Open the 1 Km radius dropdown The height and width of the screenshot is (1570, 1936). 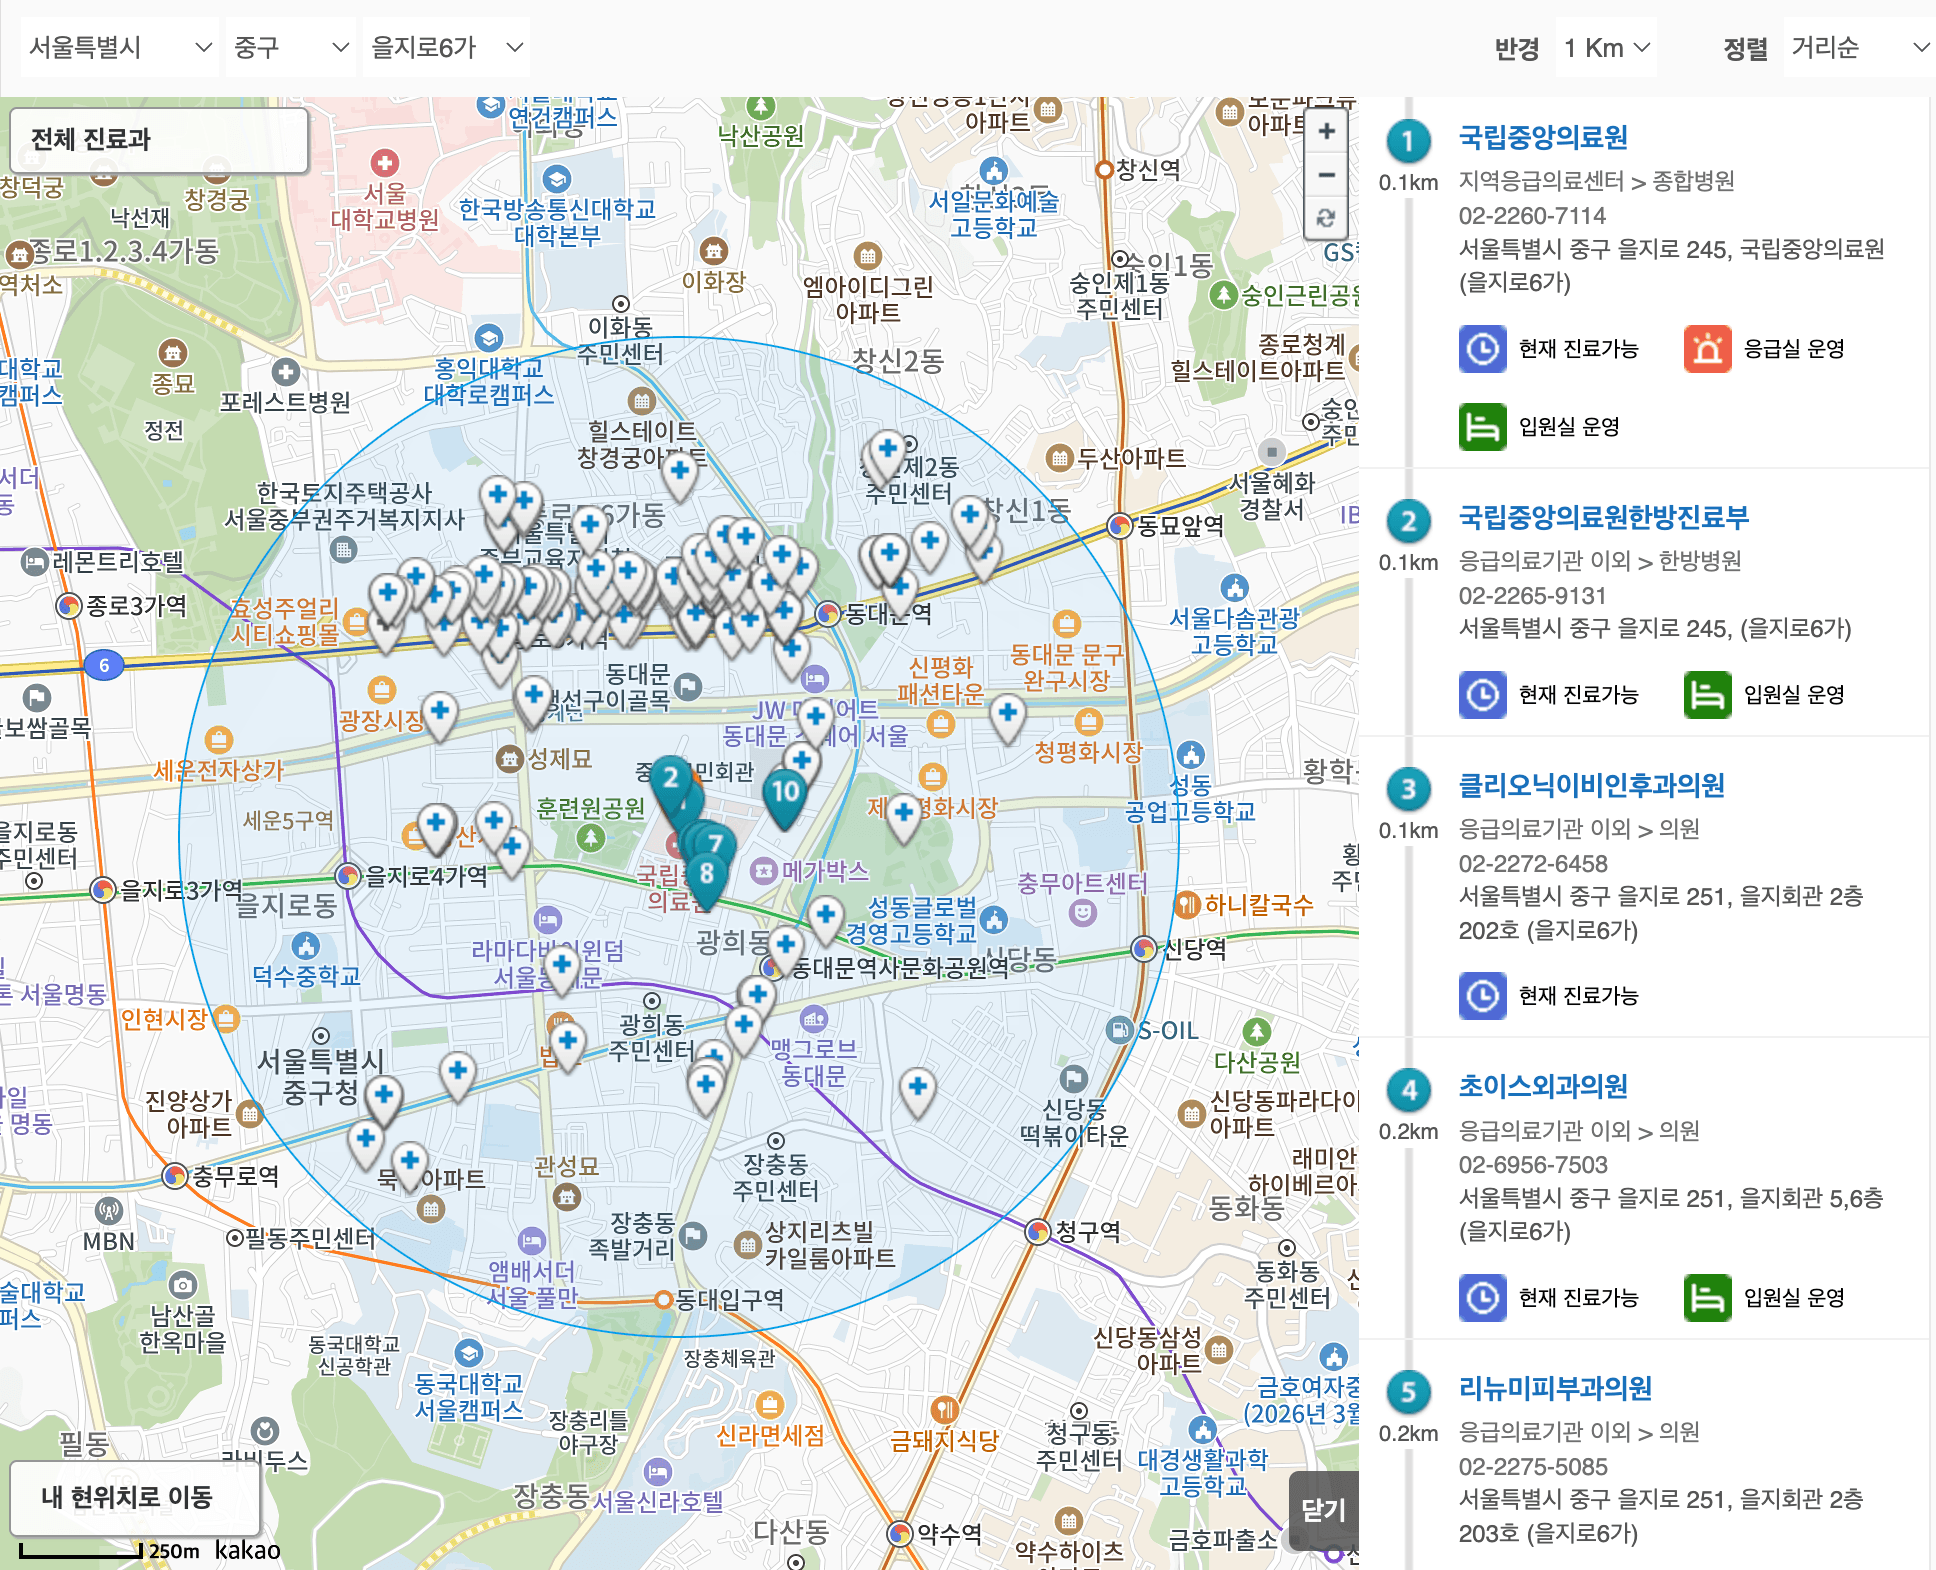[1605, 48]
